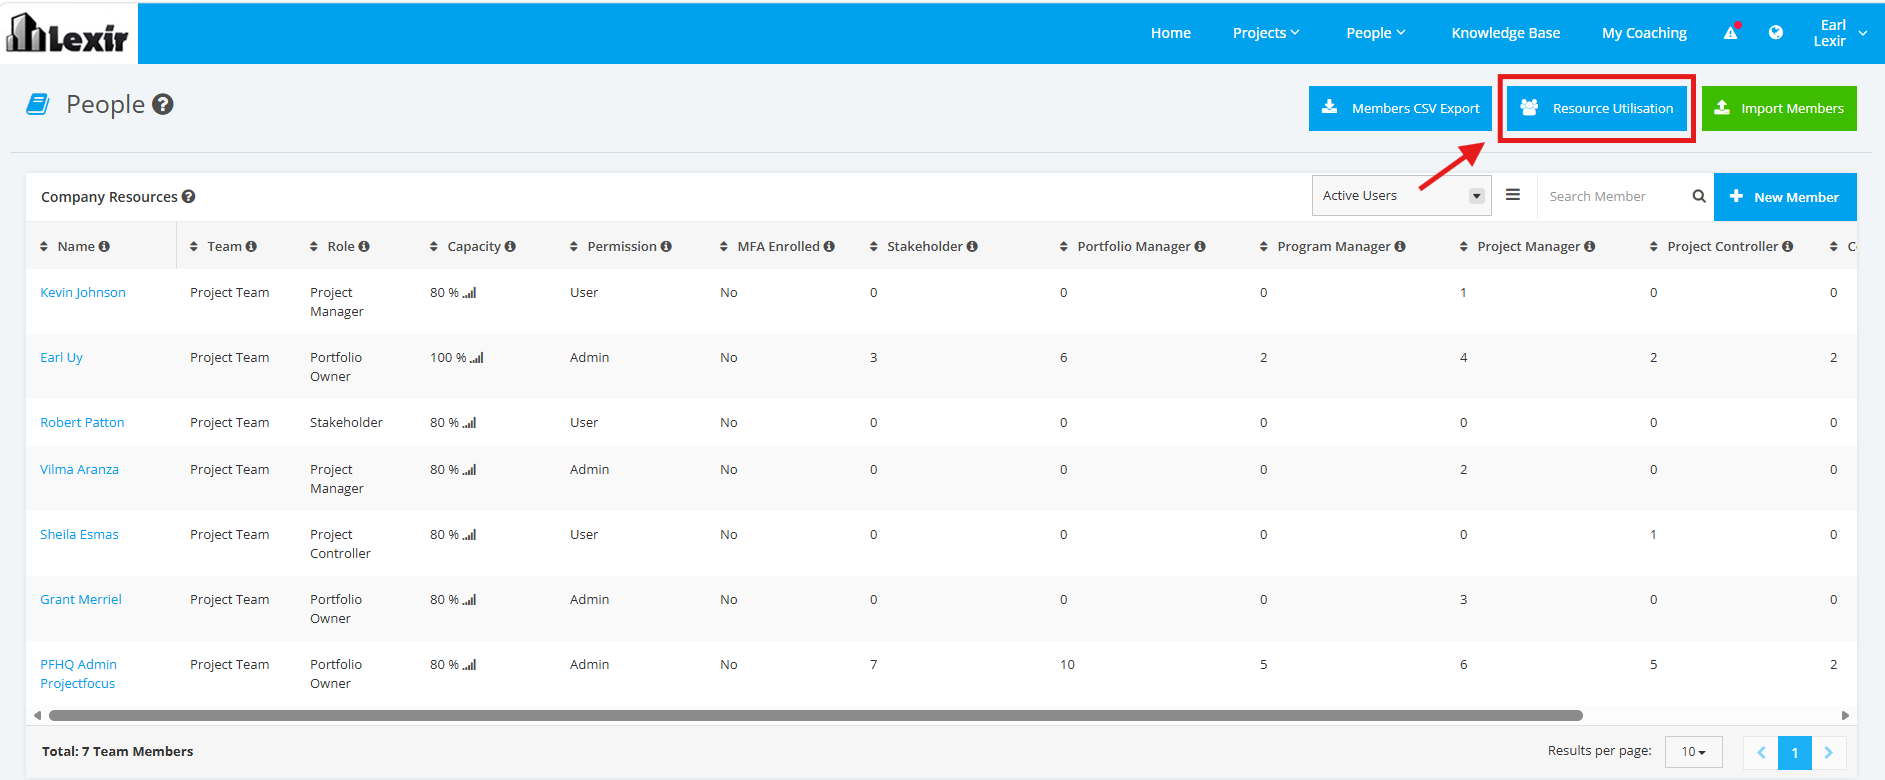Open My Coaching
Image resolution: width=1885 pixels, height=780 pixels.
(x=1644, y=33)
